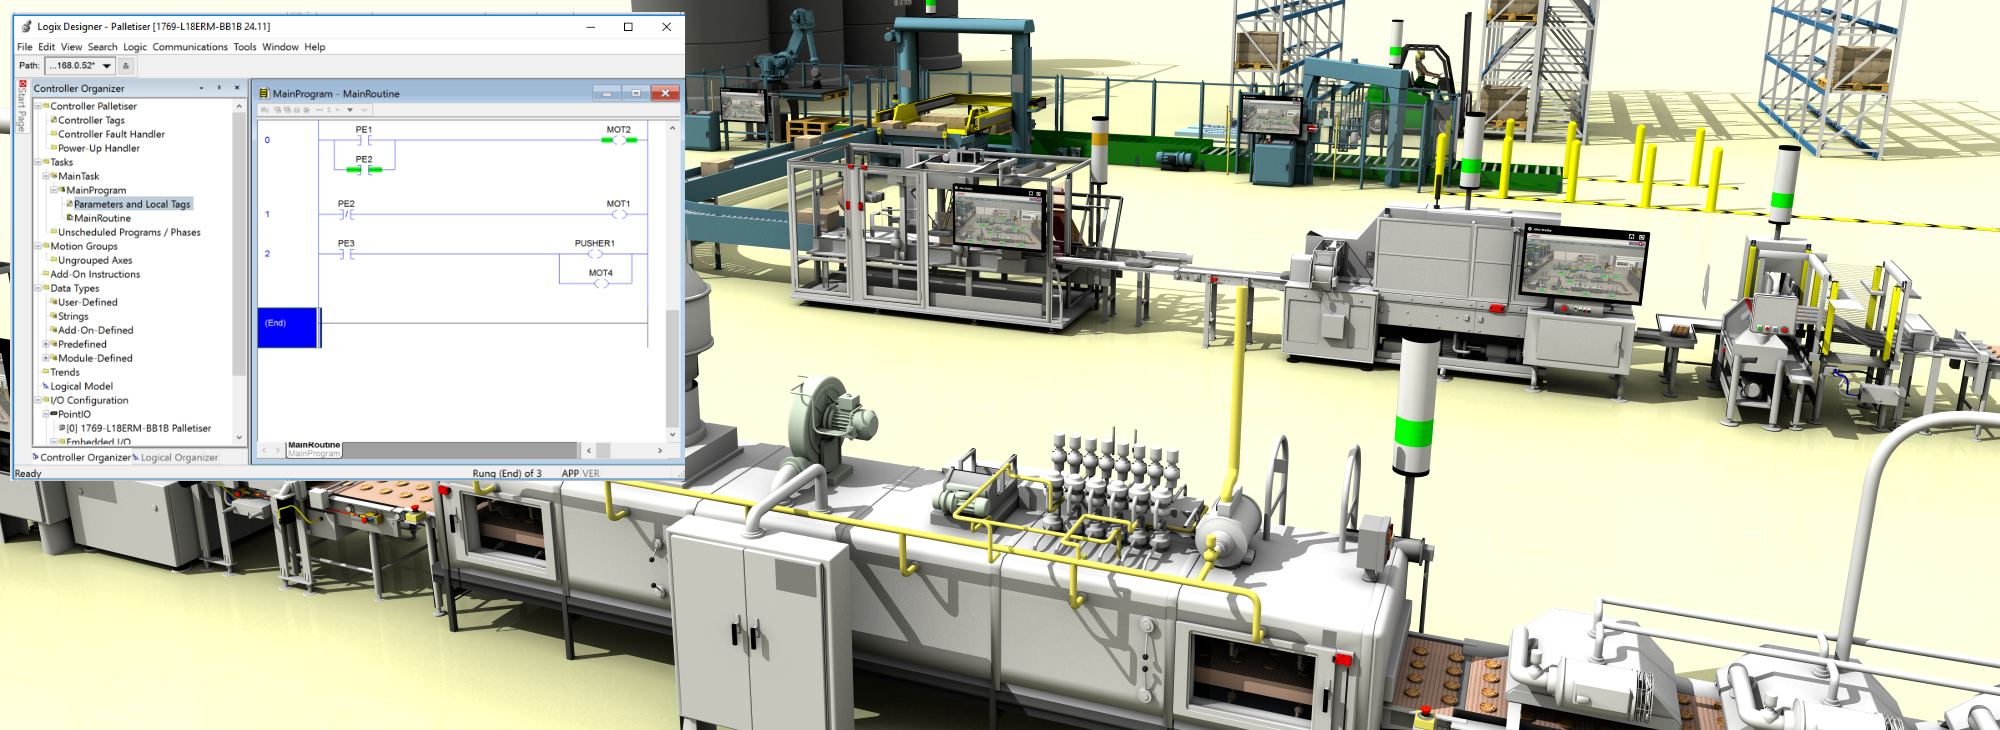Open the File menu
2000x730 pixels.
click(25, 47)
